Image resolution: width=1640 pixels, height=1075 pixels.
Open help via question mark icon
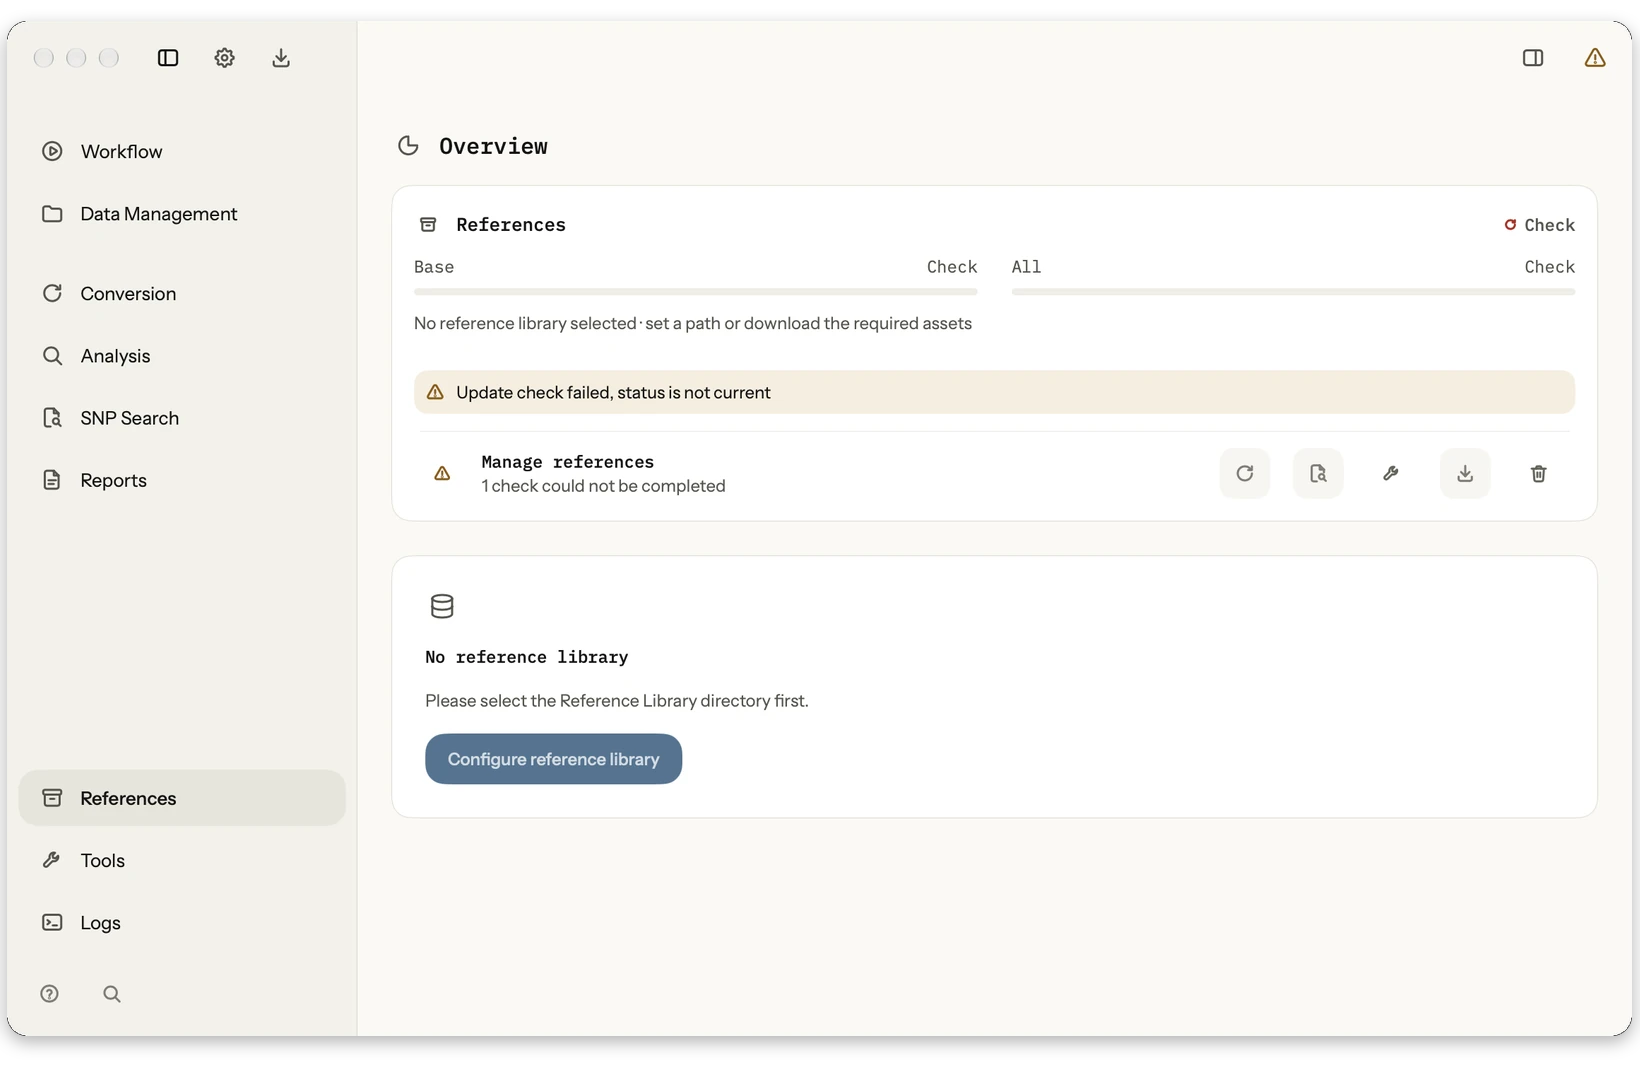(49, 994)
